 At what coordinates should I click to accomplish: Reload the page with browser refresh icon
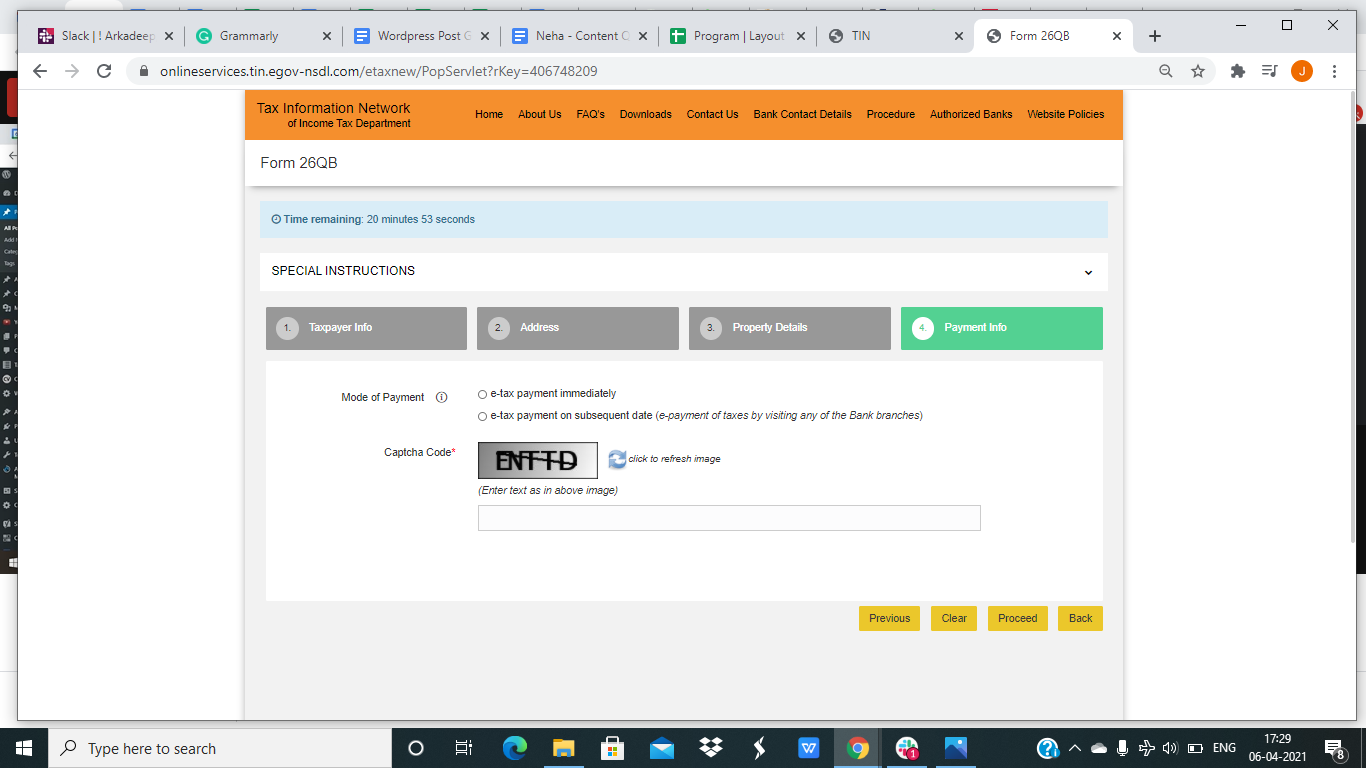104,71
